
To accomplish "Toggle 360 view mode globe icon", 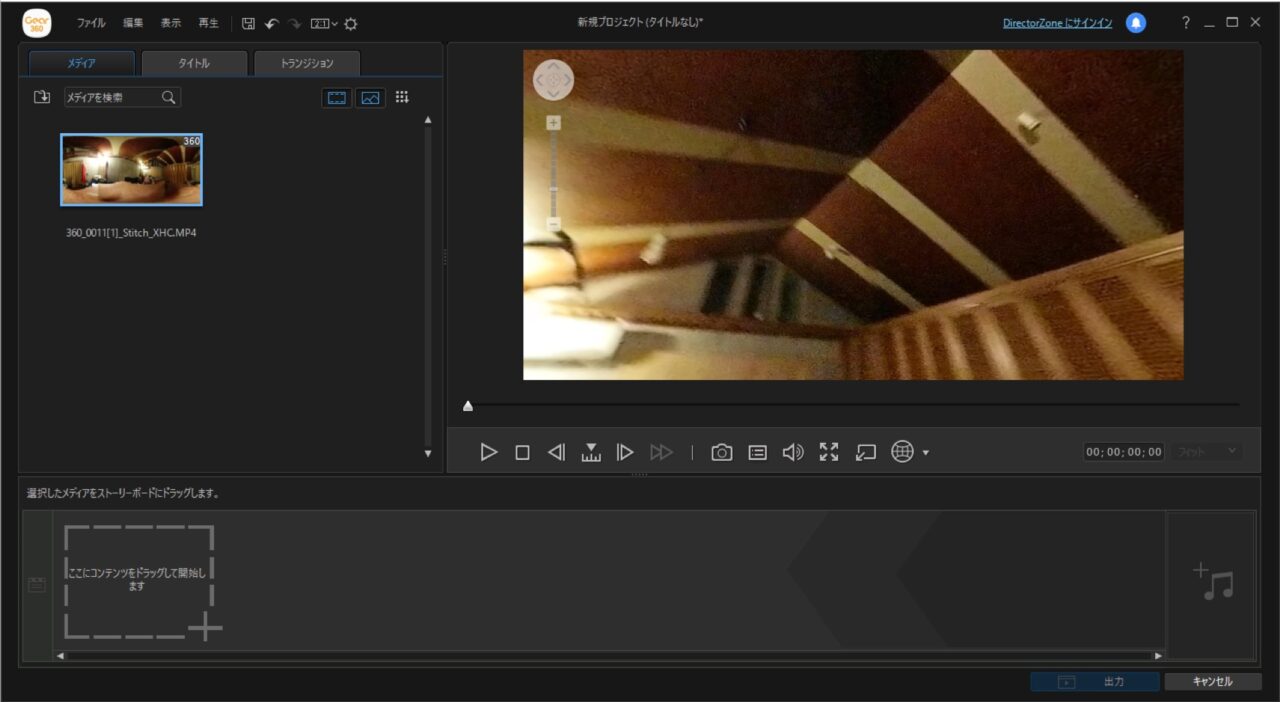I will click(902, 452).
